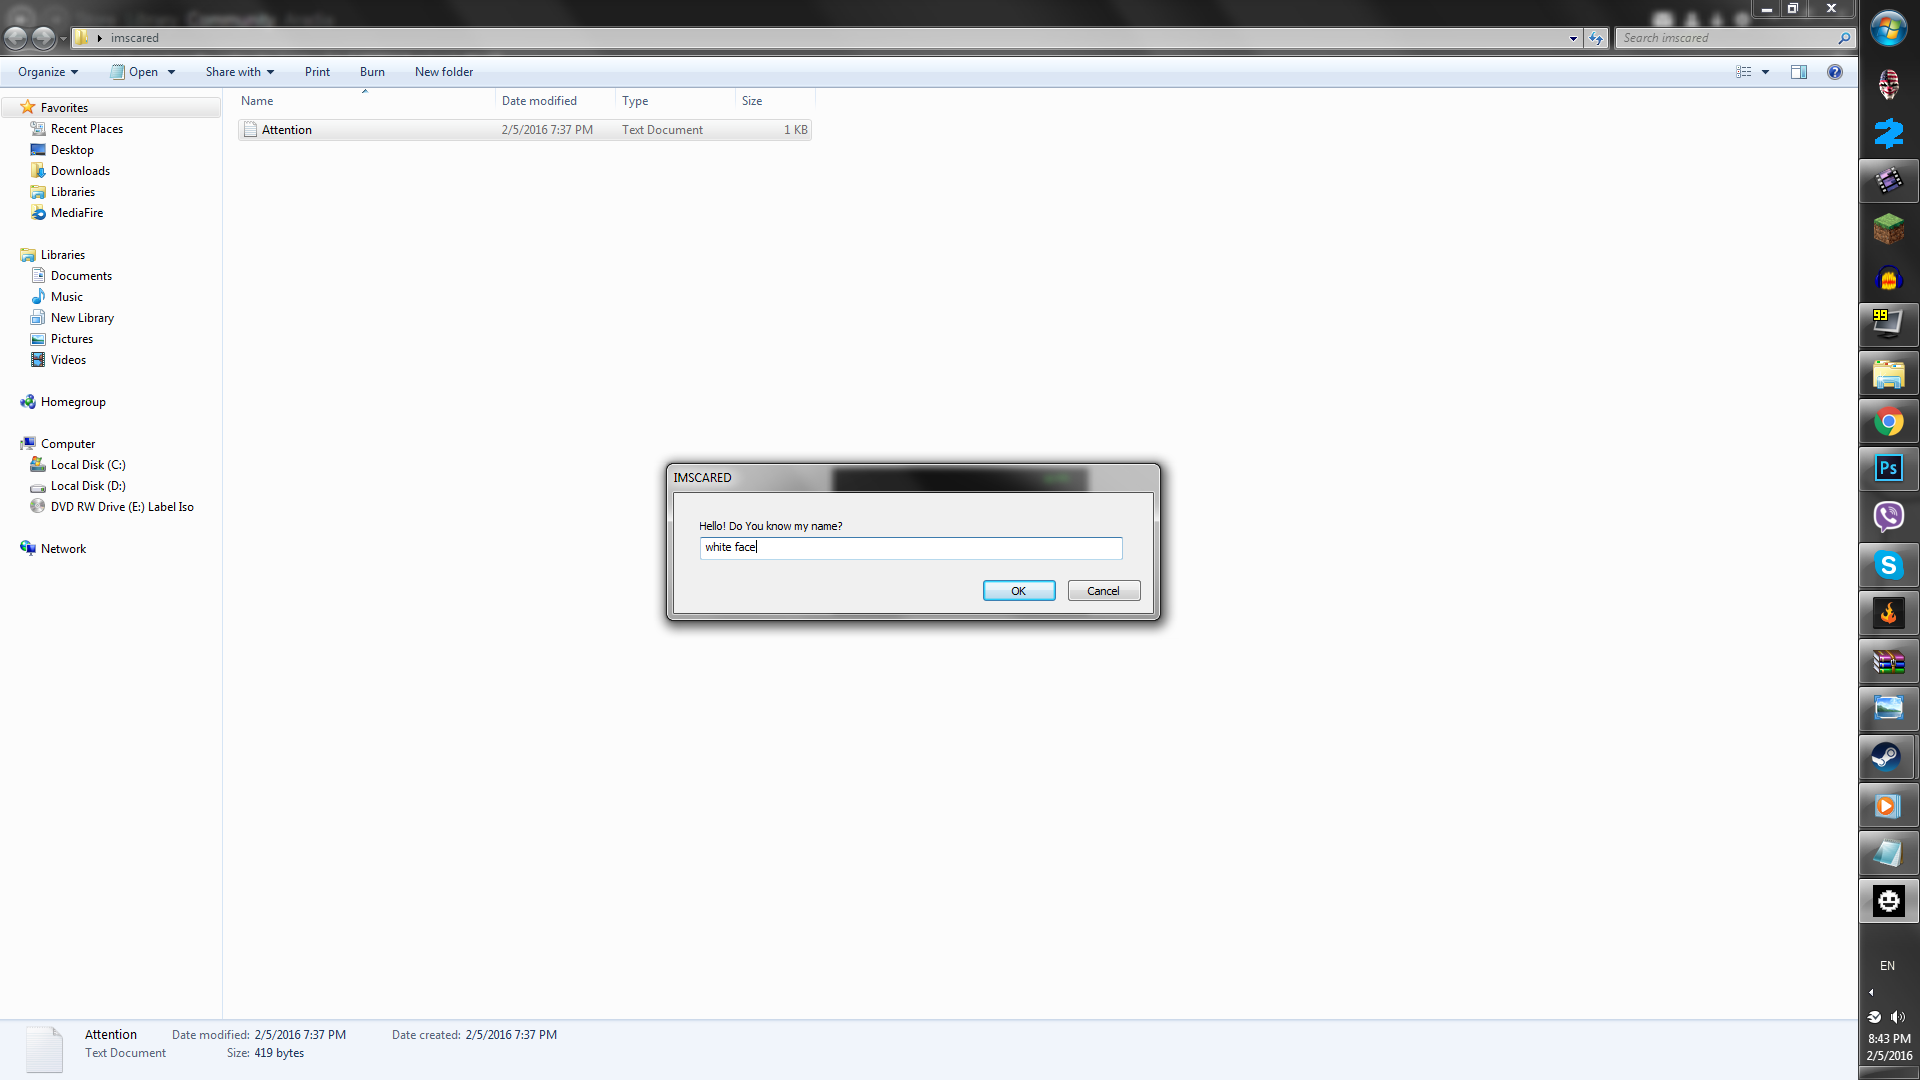
Task: Click the name text input field
Action: pyautogui.click(x=910, y=548)
